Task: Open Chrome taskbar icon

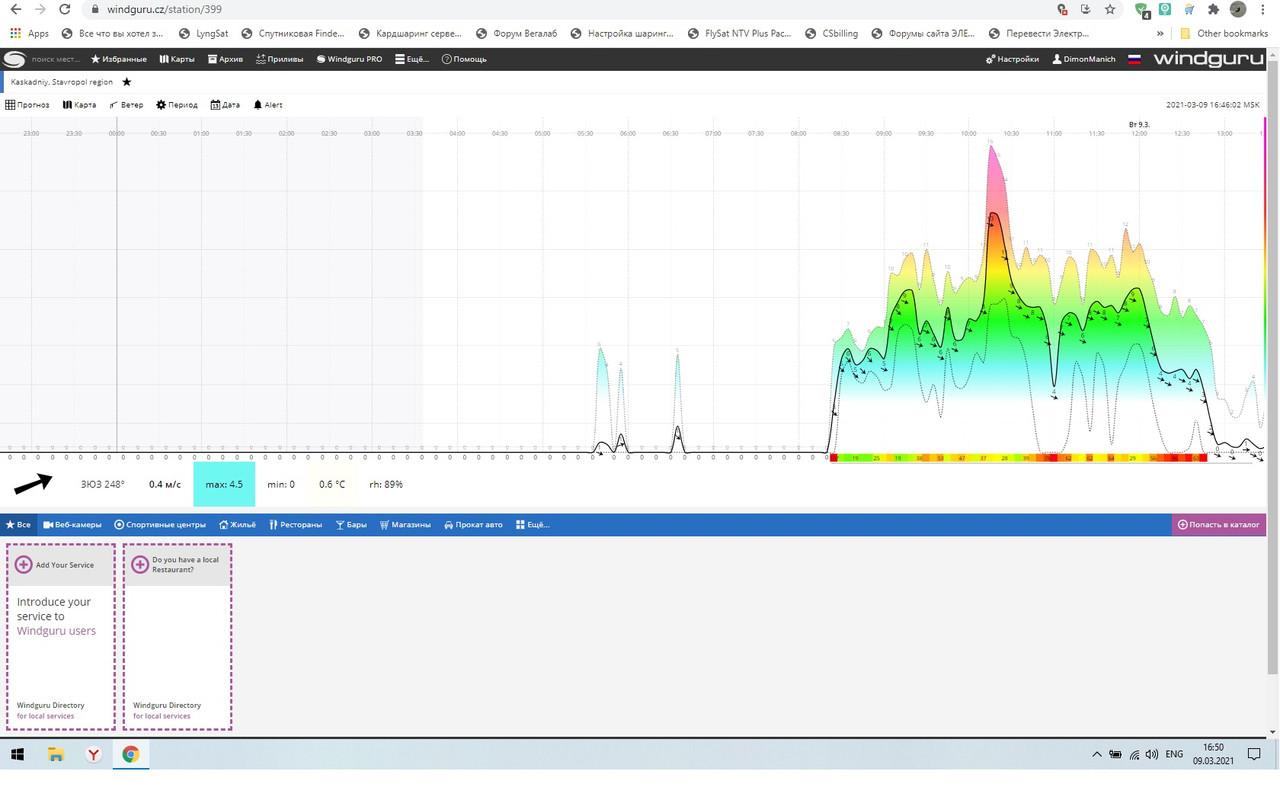Action: pyautogui.click(x=130, y=755)
